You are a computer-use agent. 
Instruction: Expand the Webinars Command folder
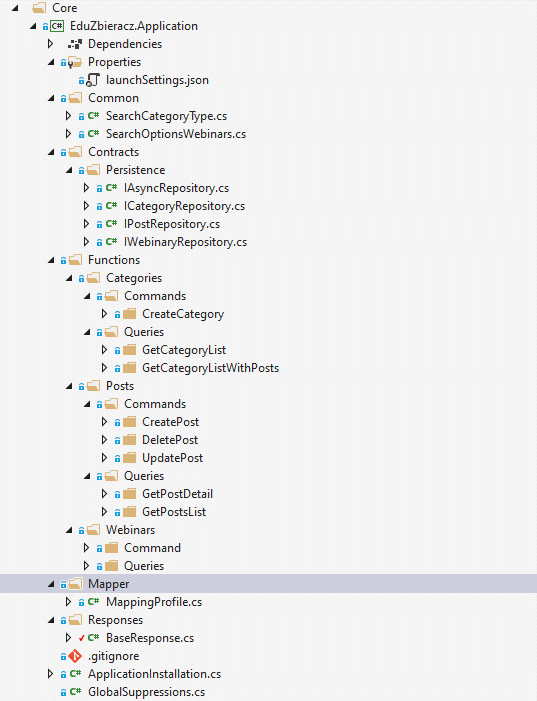[86, 548]
